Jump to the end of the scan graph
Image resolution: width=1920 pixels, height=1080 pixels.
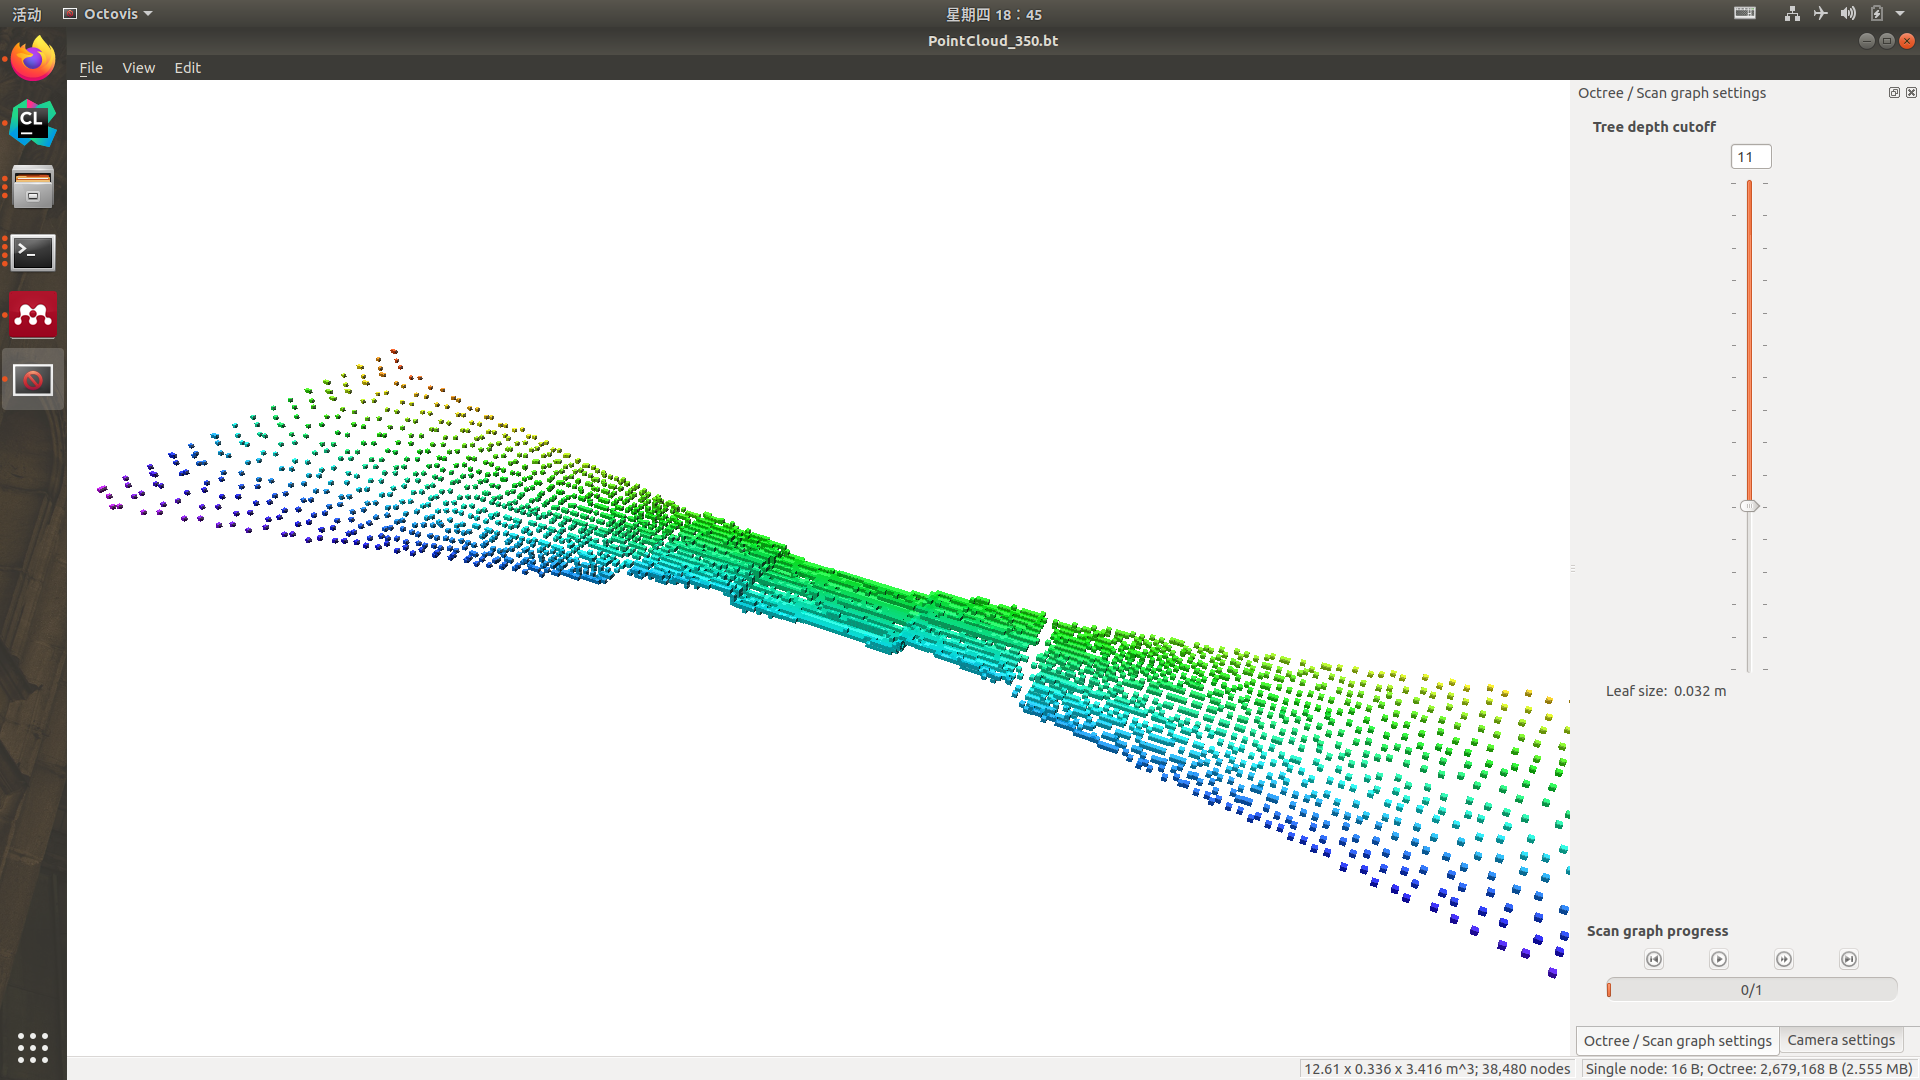(1849, 959)
